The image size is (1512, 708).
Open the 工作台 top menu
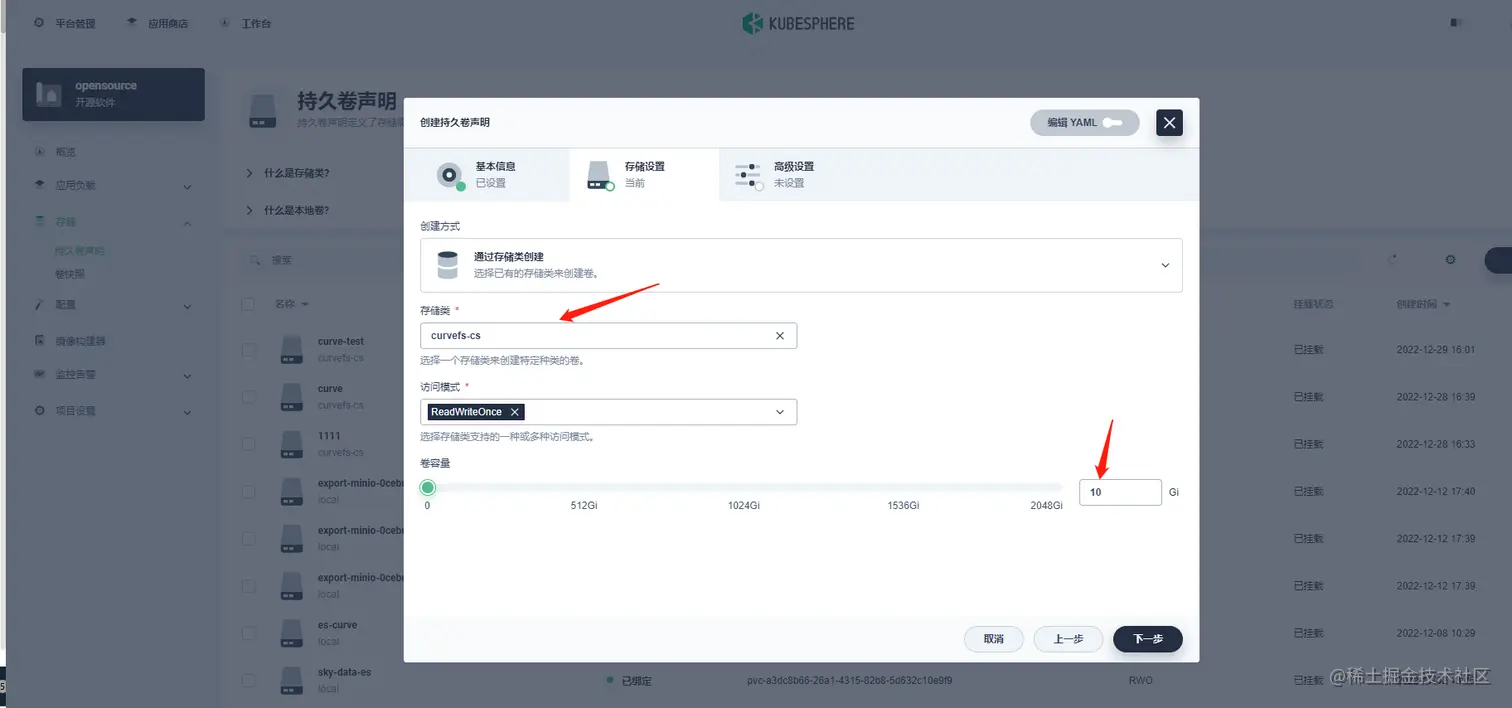click(245, 23)
